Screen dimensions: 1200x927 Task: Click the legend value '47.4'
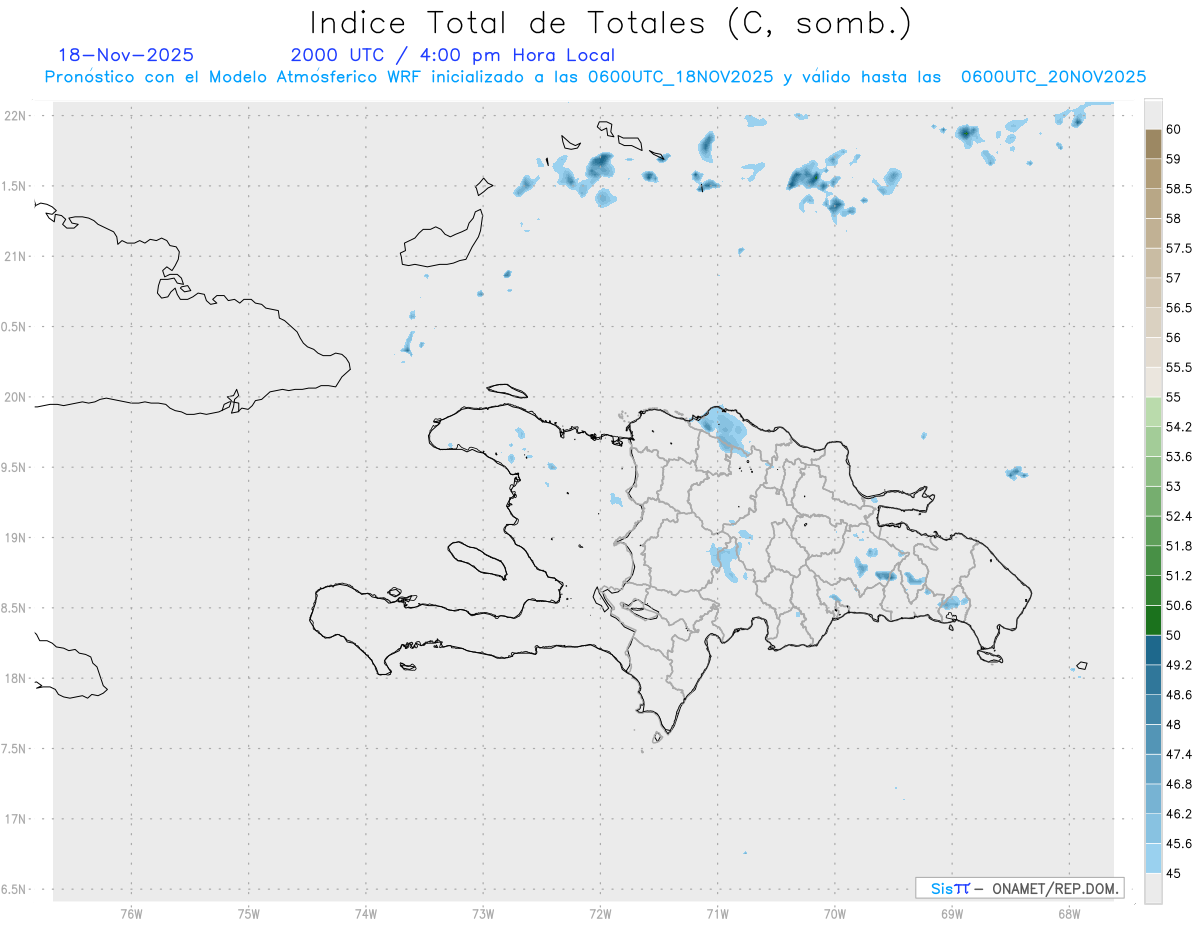point(1179,754)
